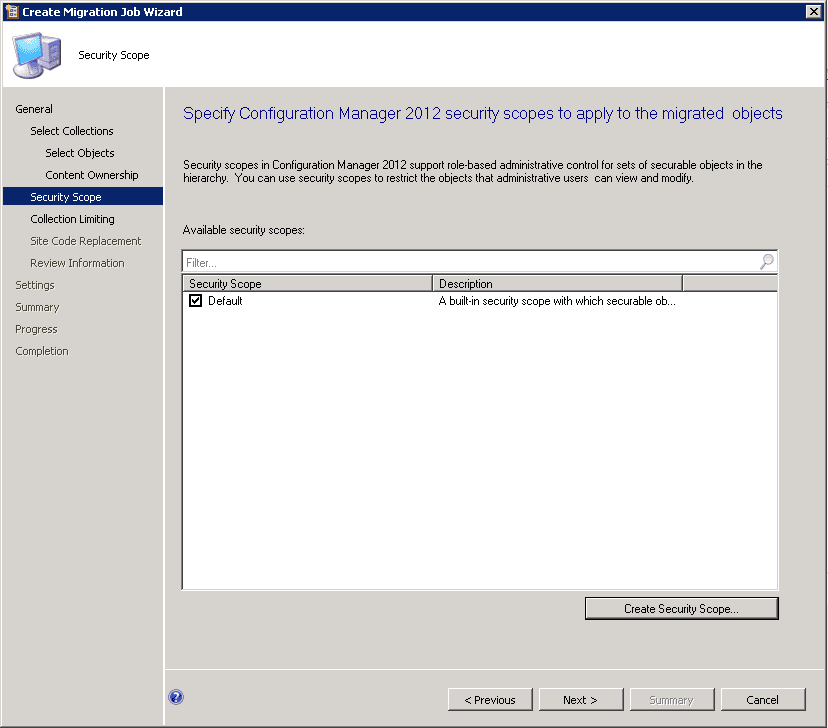Click the magnifier icon in the Filter box

[767, 261]
